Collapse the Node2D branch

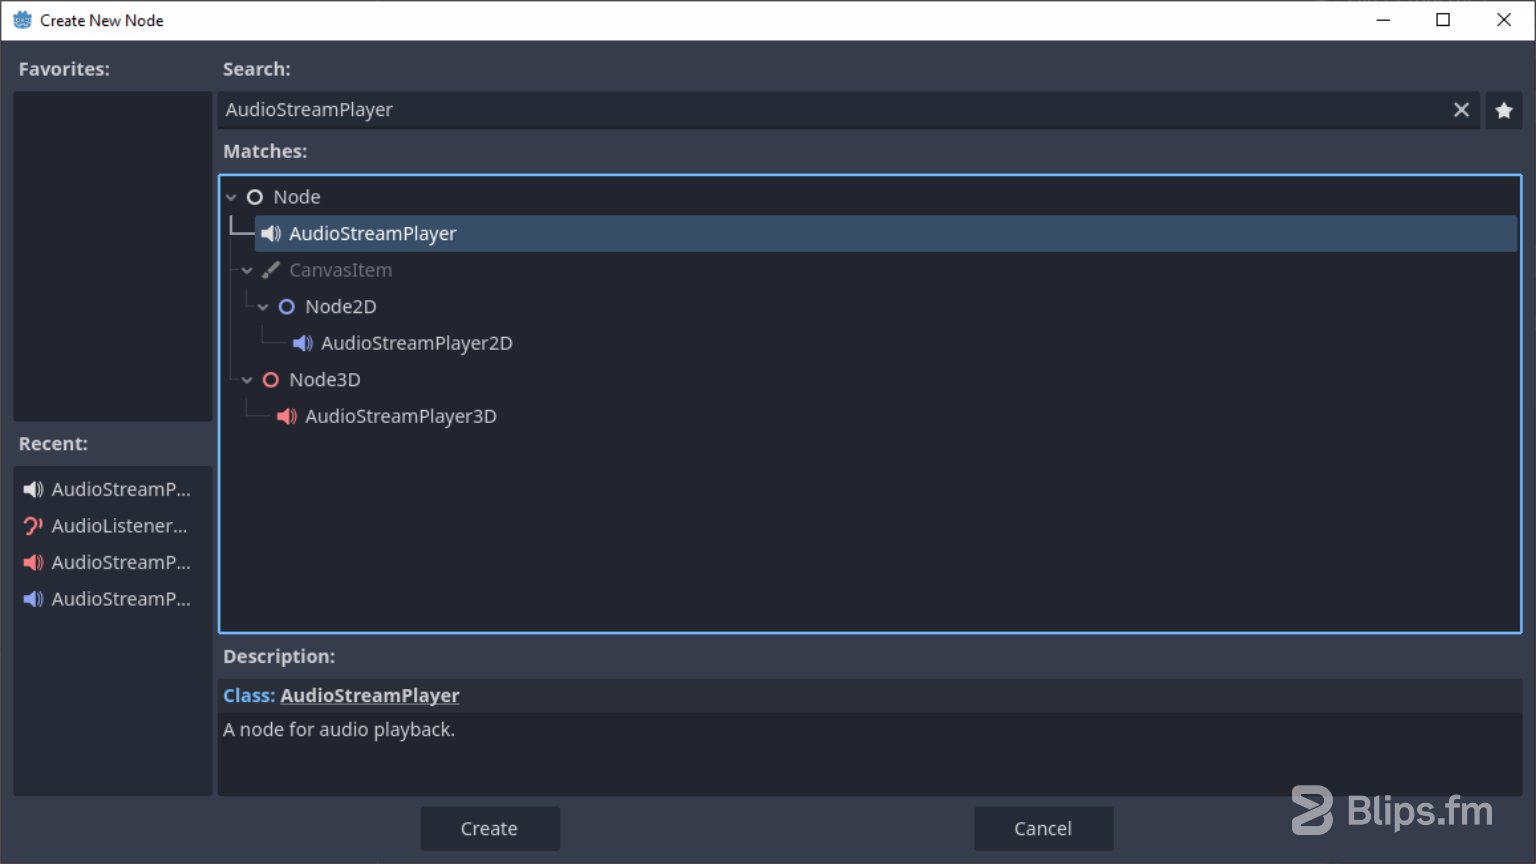[x=263, y=307]
